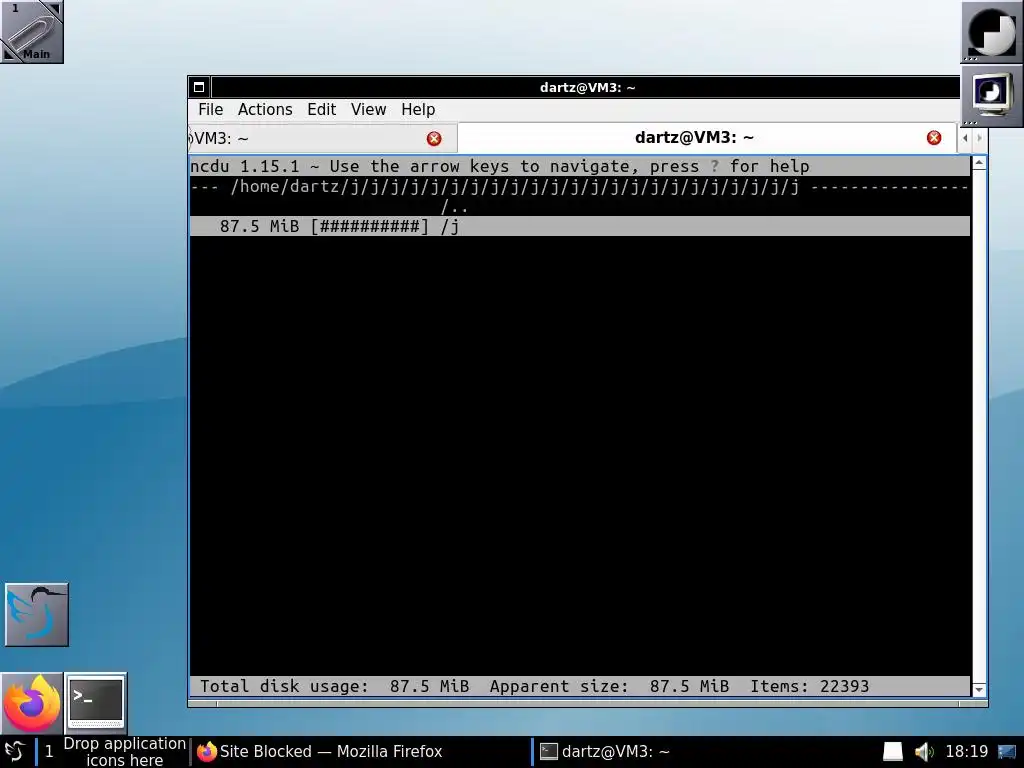Click the terminal window menu icon
This screenshot has height=768, width=1024.
click(x=199, y=87)
